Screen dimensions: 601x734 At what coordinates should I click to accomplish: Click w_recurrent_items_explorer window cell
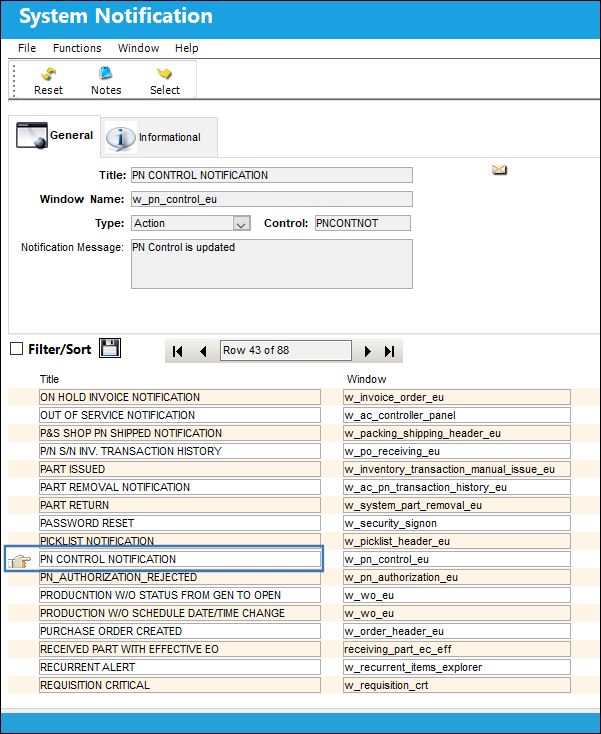(x=457, y=668)
